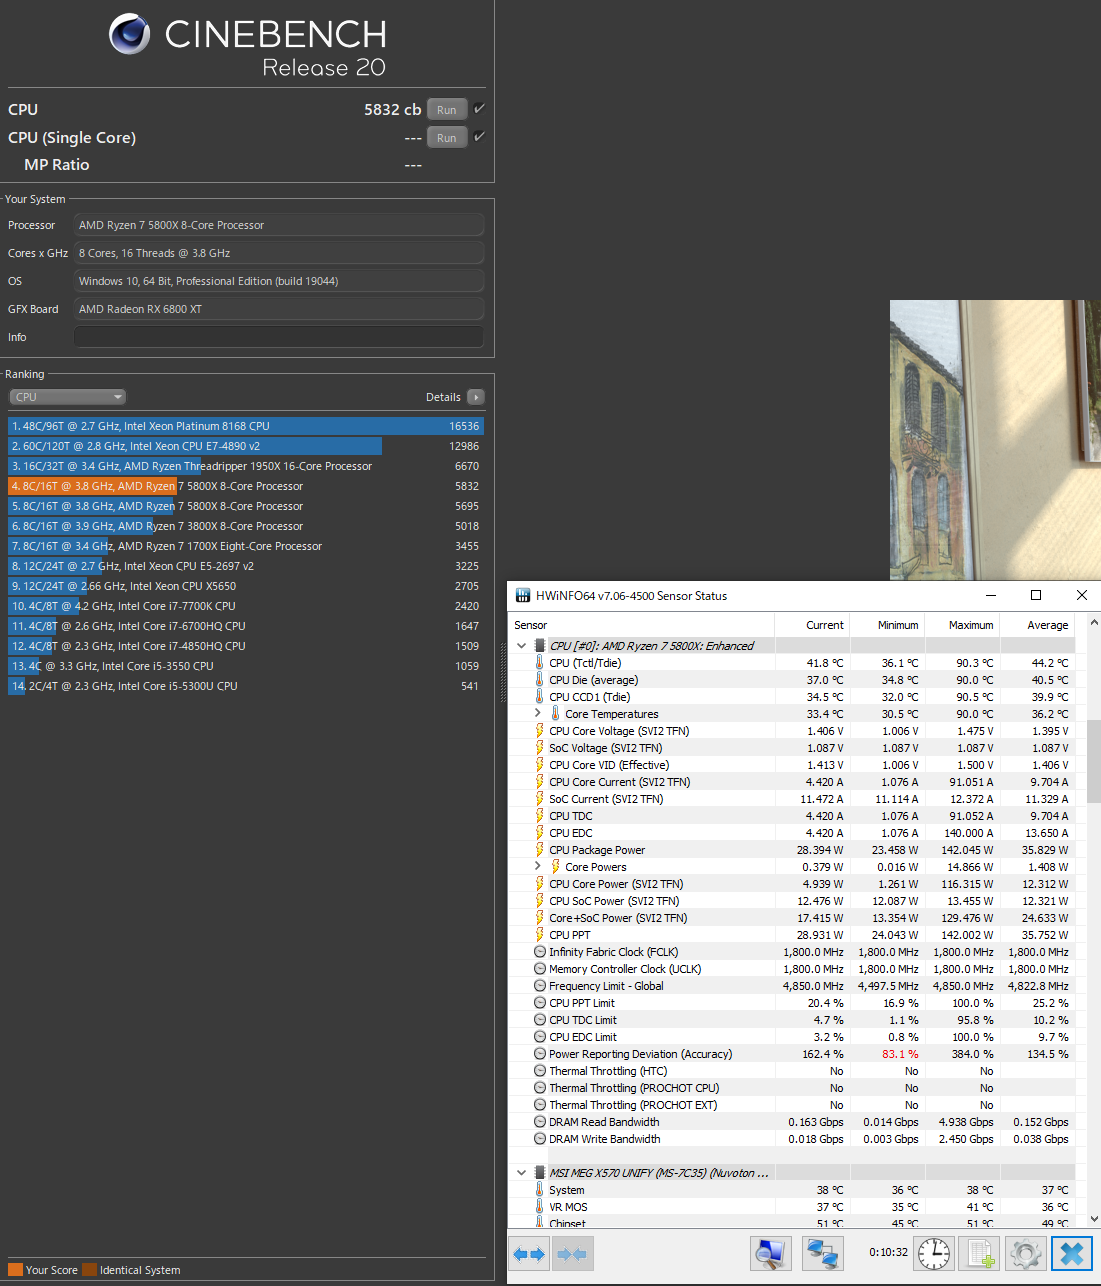Select ranking row Intel Xeon CPU E7-4890 v2
Image resolution: width=1101 pixels, height=1286 pixels.
point(245,446)
